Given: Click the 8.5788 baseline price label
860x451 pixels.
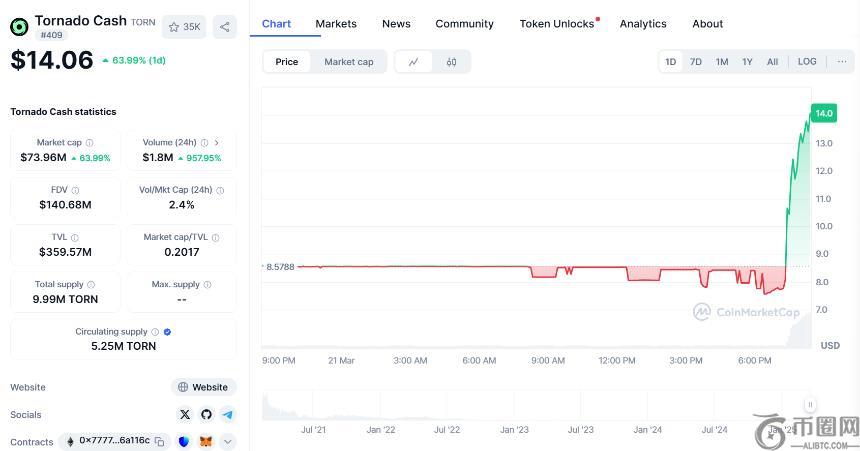Looking at the screenshot, I should click(280, 267).
